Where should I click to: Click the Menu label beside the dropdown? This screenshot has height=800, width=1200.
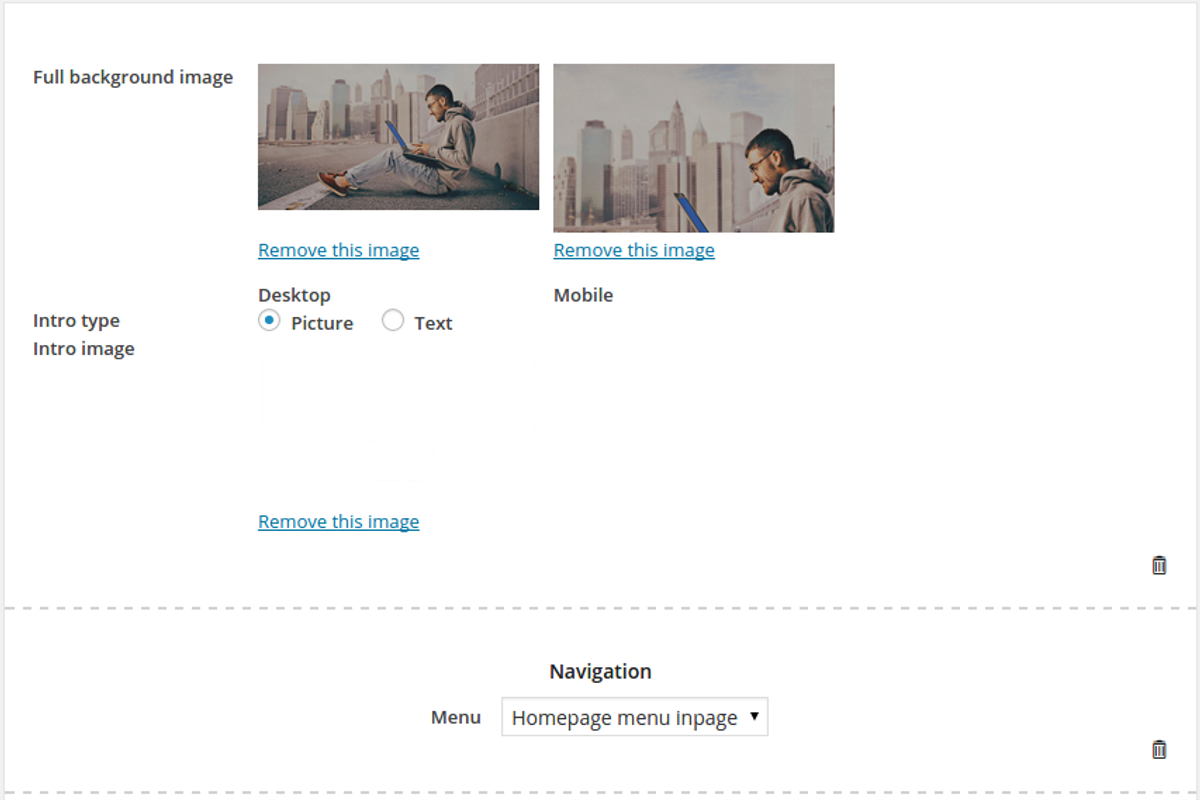click(456, 717)
